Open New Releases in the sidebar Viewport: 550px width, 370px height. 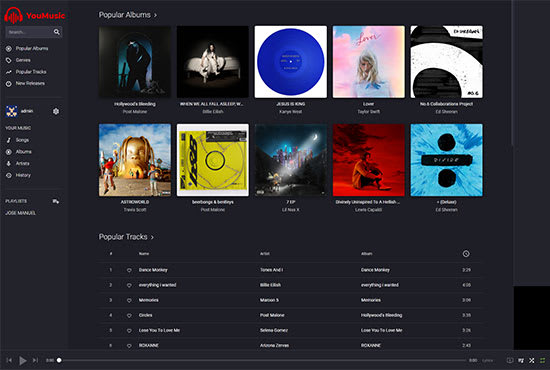[x=30, y=83]
